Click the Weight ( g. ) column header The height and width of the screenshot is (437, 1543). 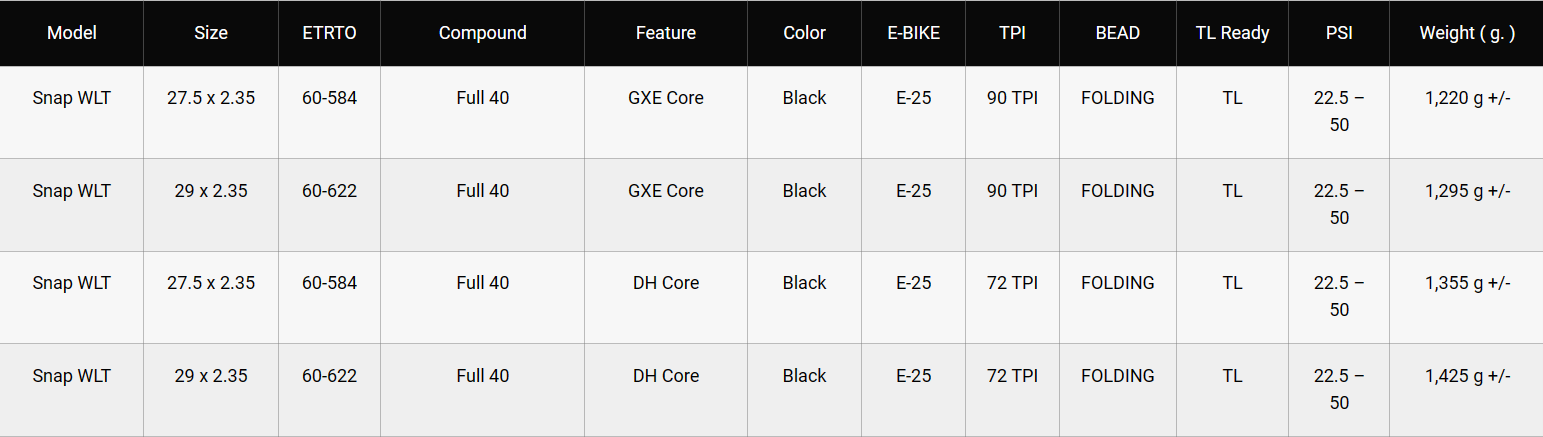(x=1467, y=33)
